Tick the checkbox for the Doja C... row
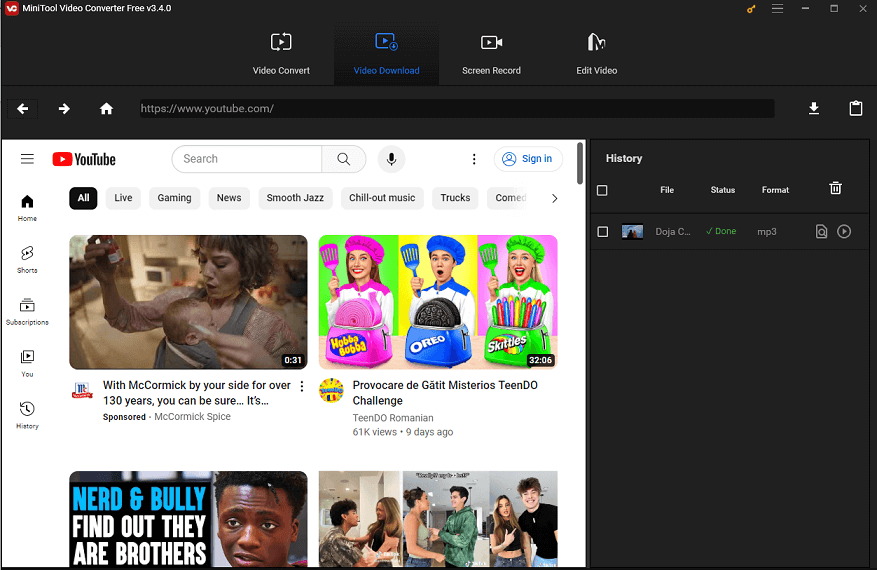This screenshot has height=570, width=877. 602,232
